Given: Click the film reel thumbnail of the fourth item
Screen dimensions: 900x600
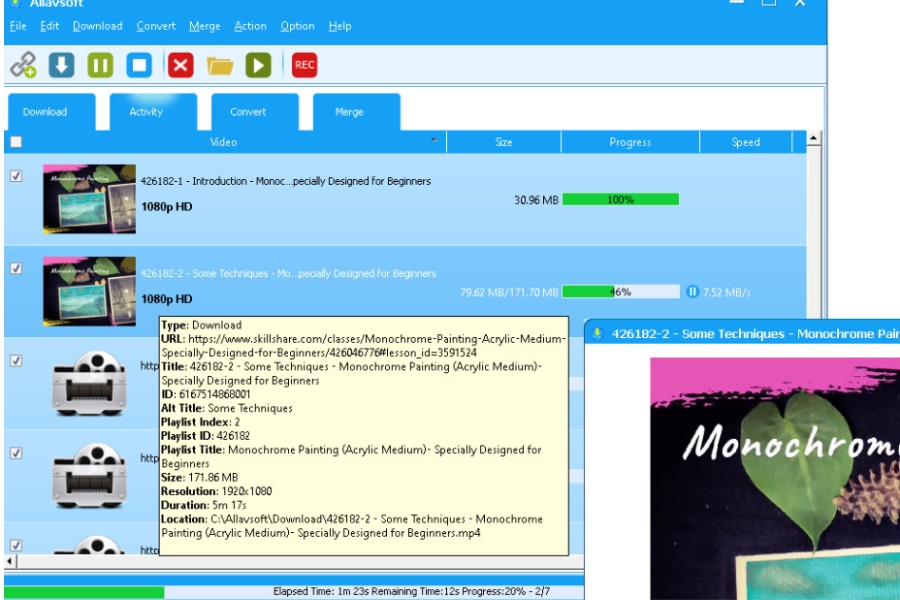Looking at the screenshot, I should pyautogui.click(x=90, y=475).
